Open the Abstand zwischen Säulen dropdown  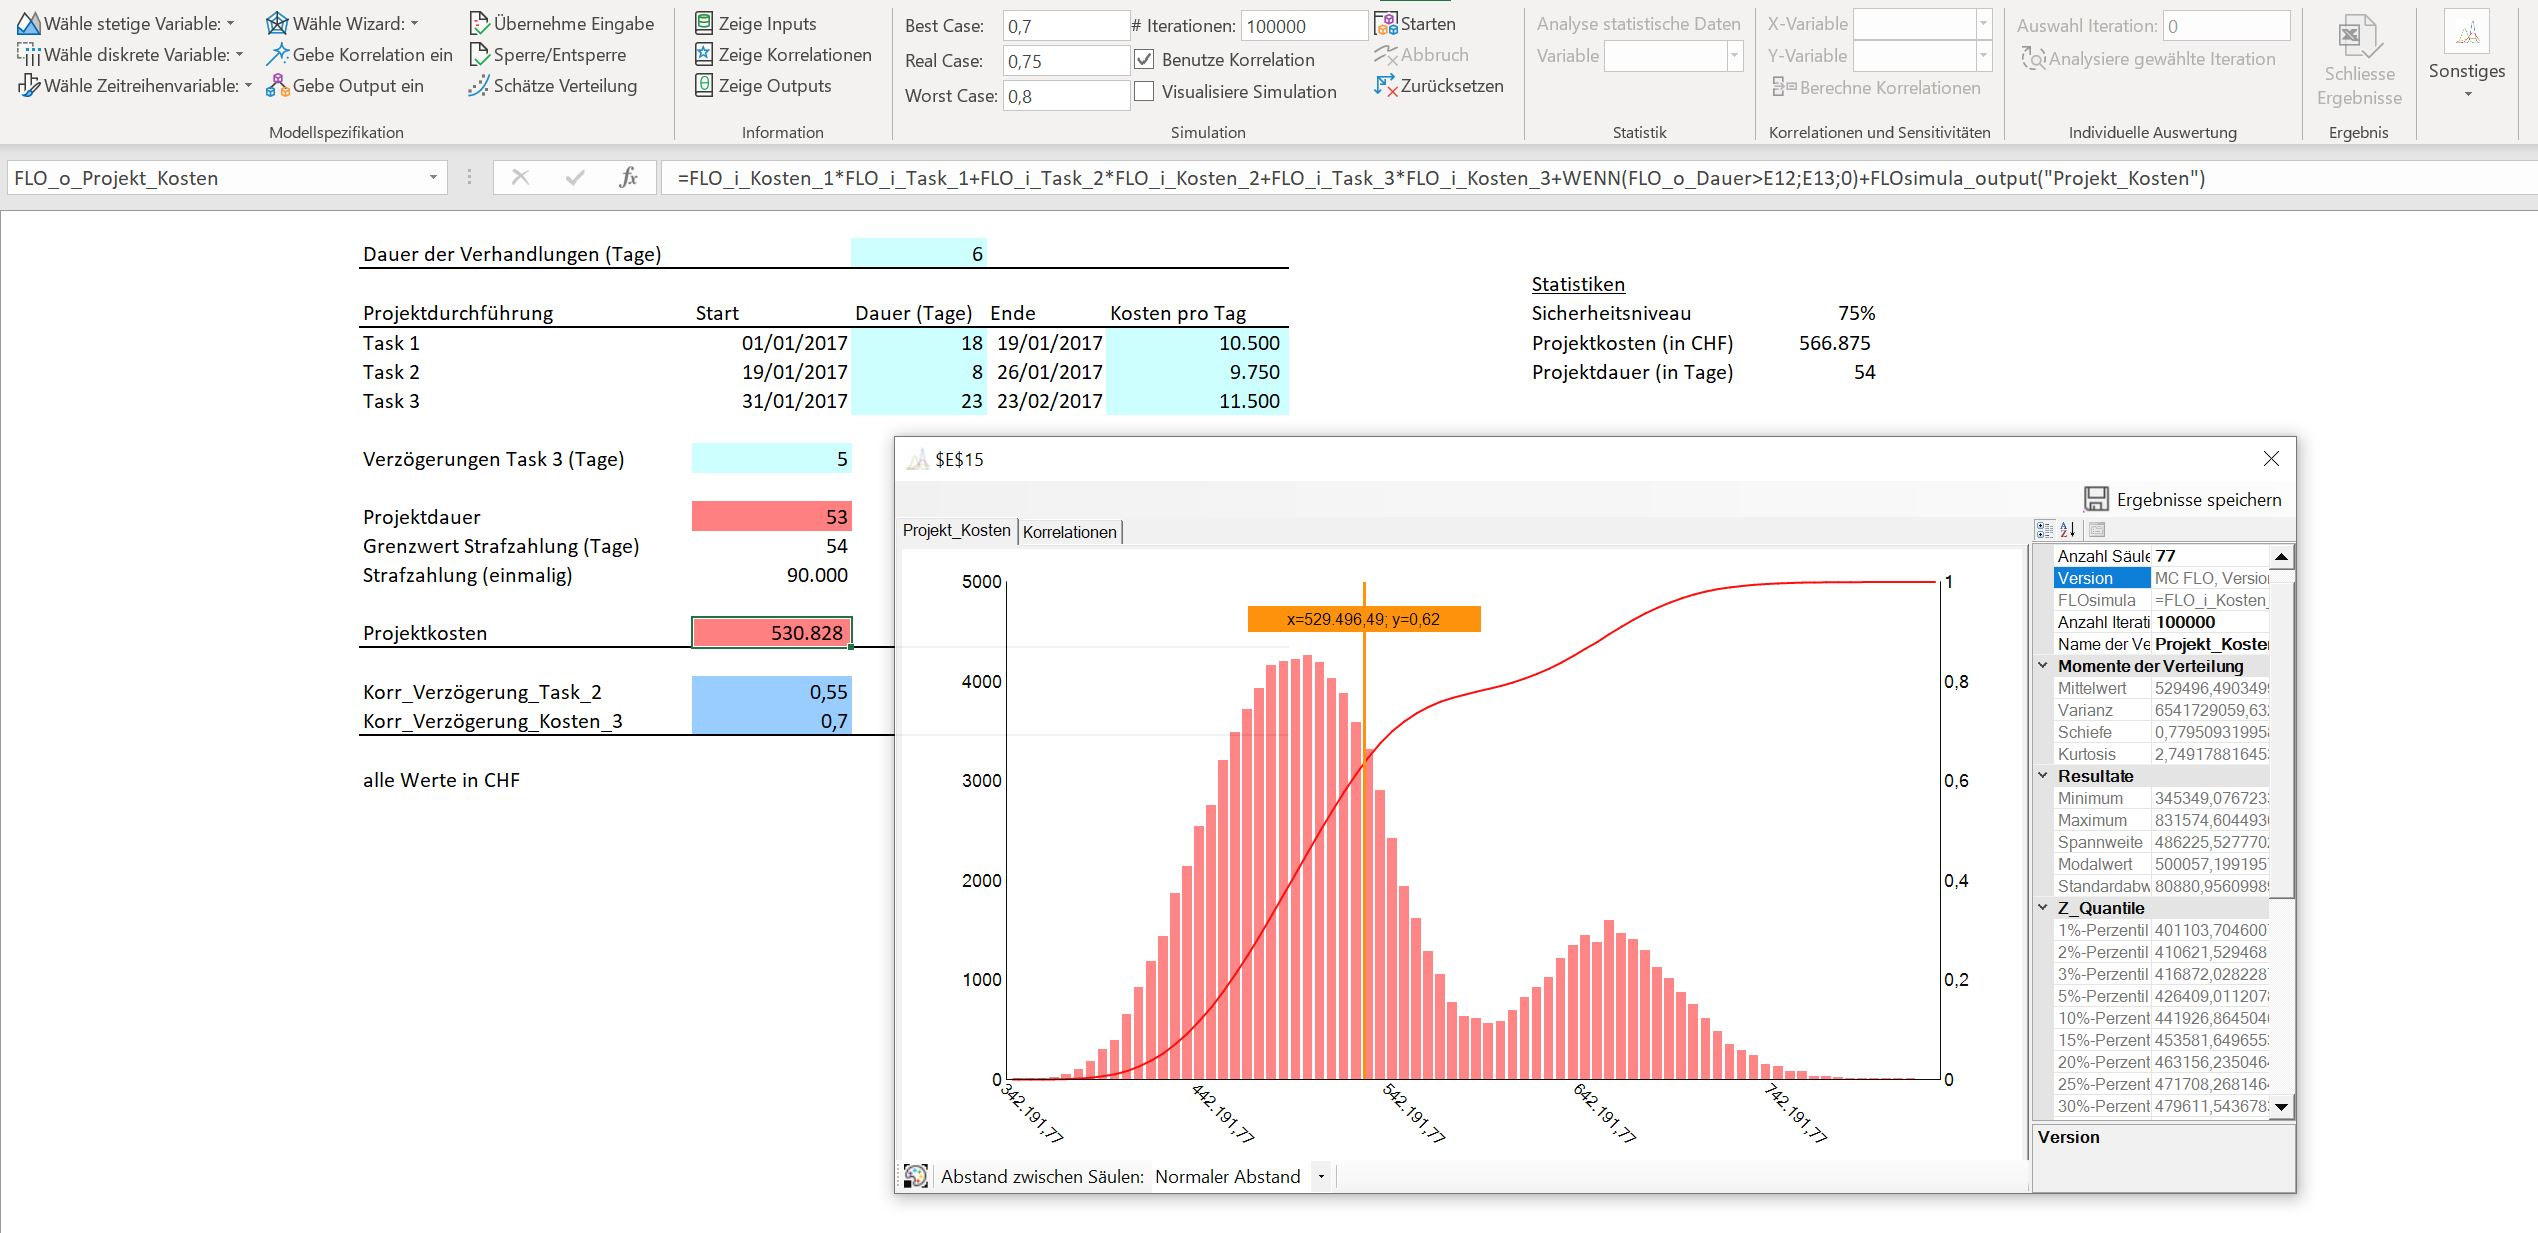coord(1321,1177)
